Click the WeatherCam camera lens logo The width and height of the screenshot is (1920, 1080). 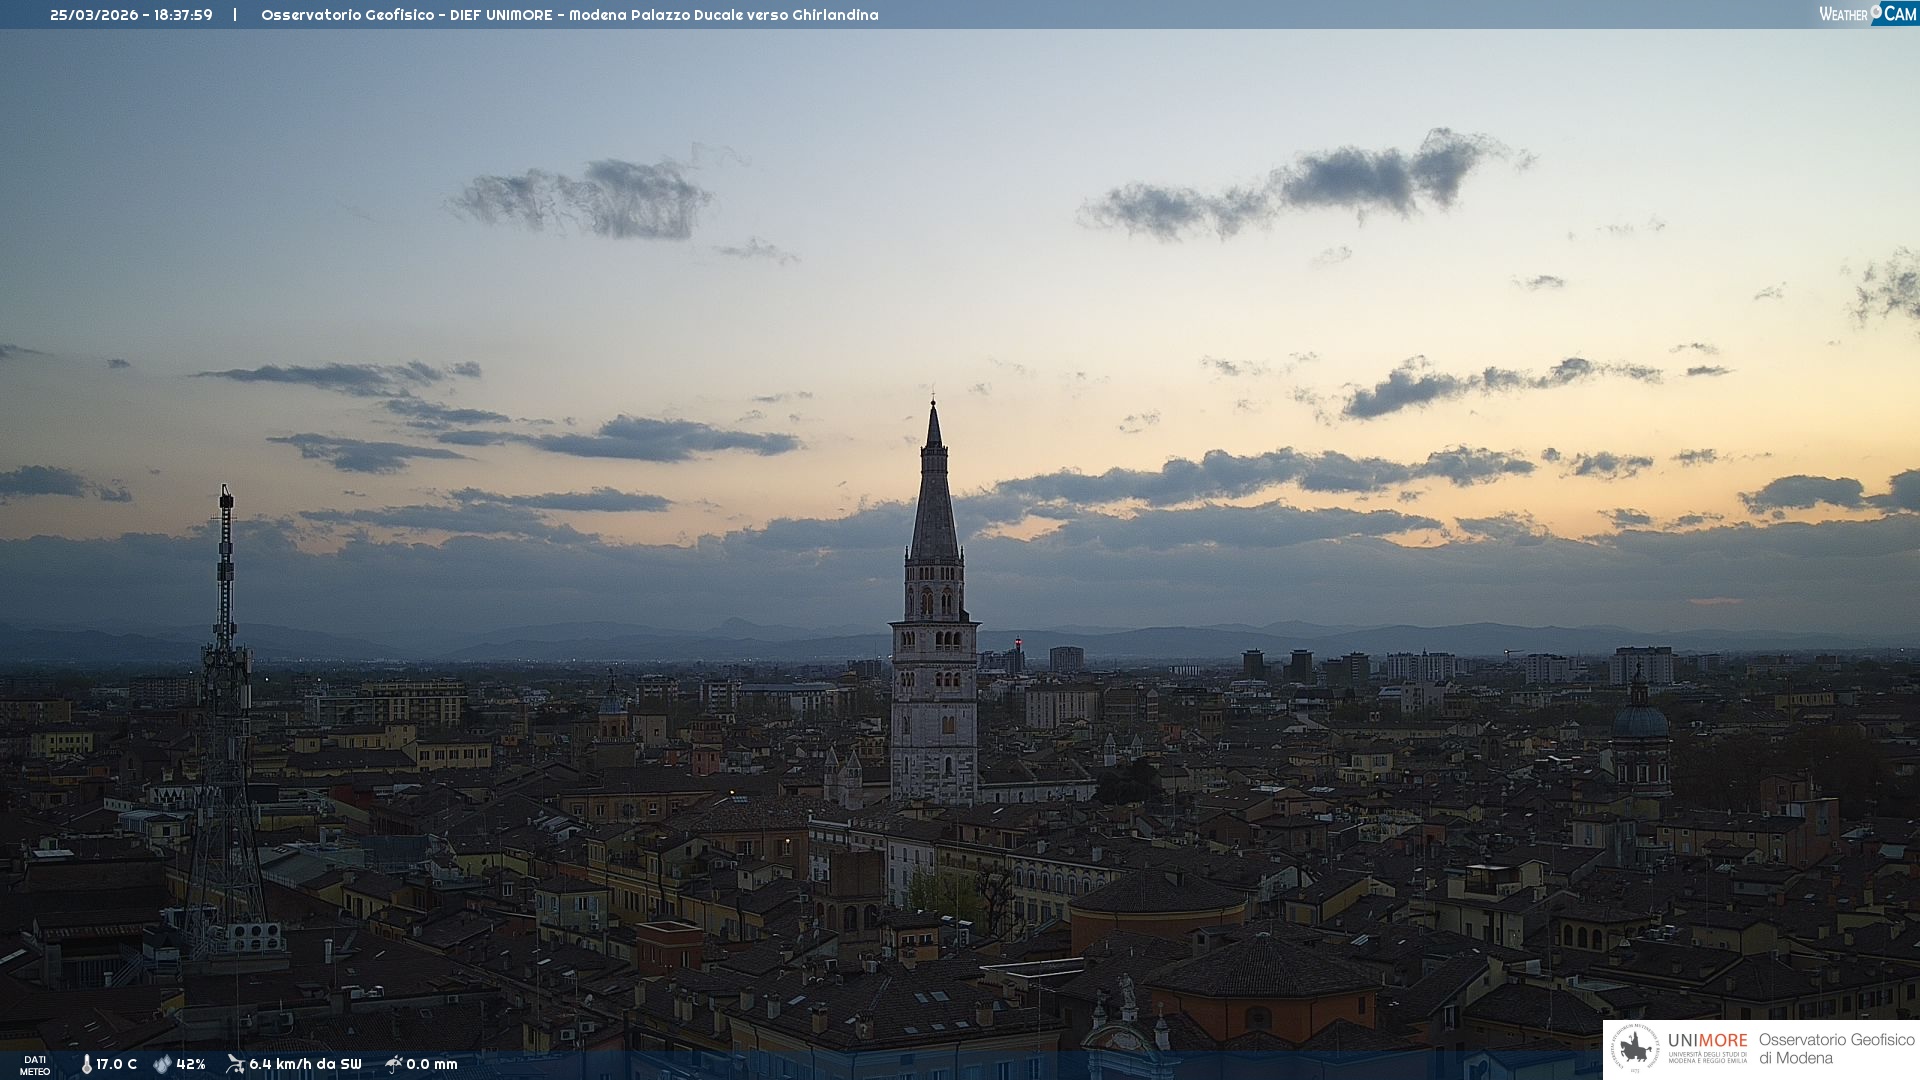point(1876,12)
